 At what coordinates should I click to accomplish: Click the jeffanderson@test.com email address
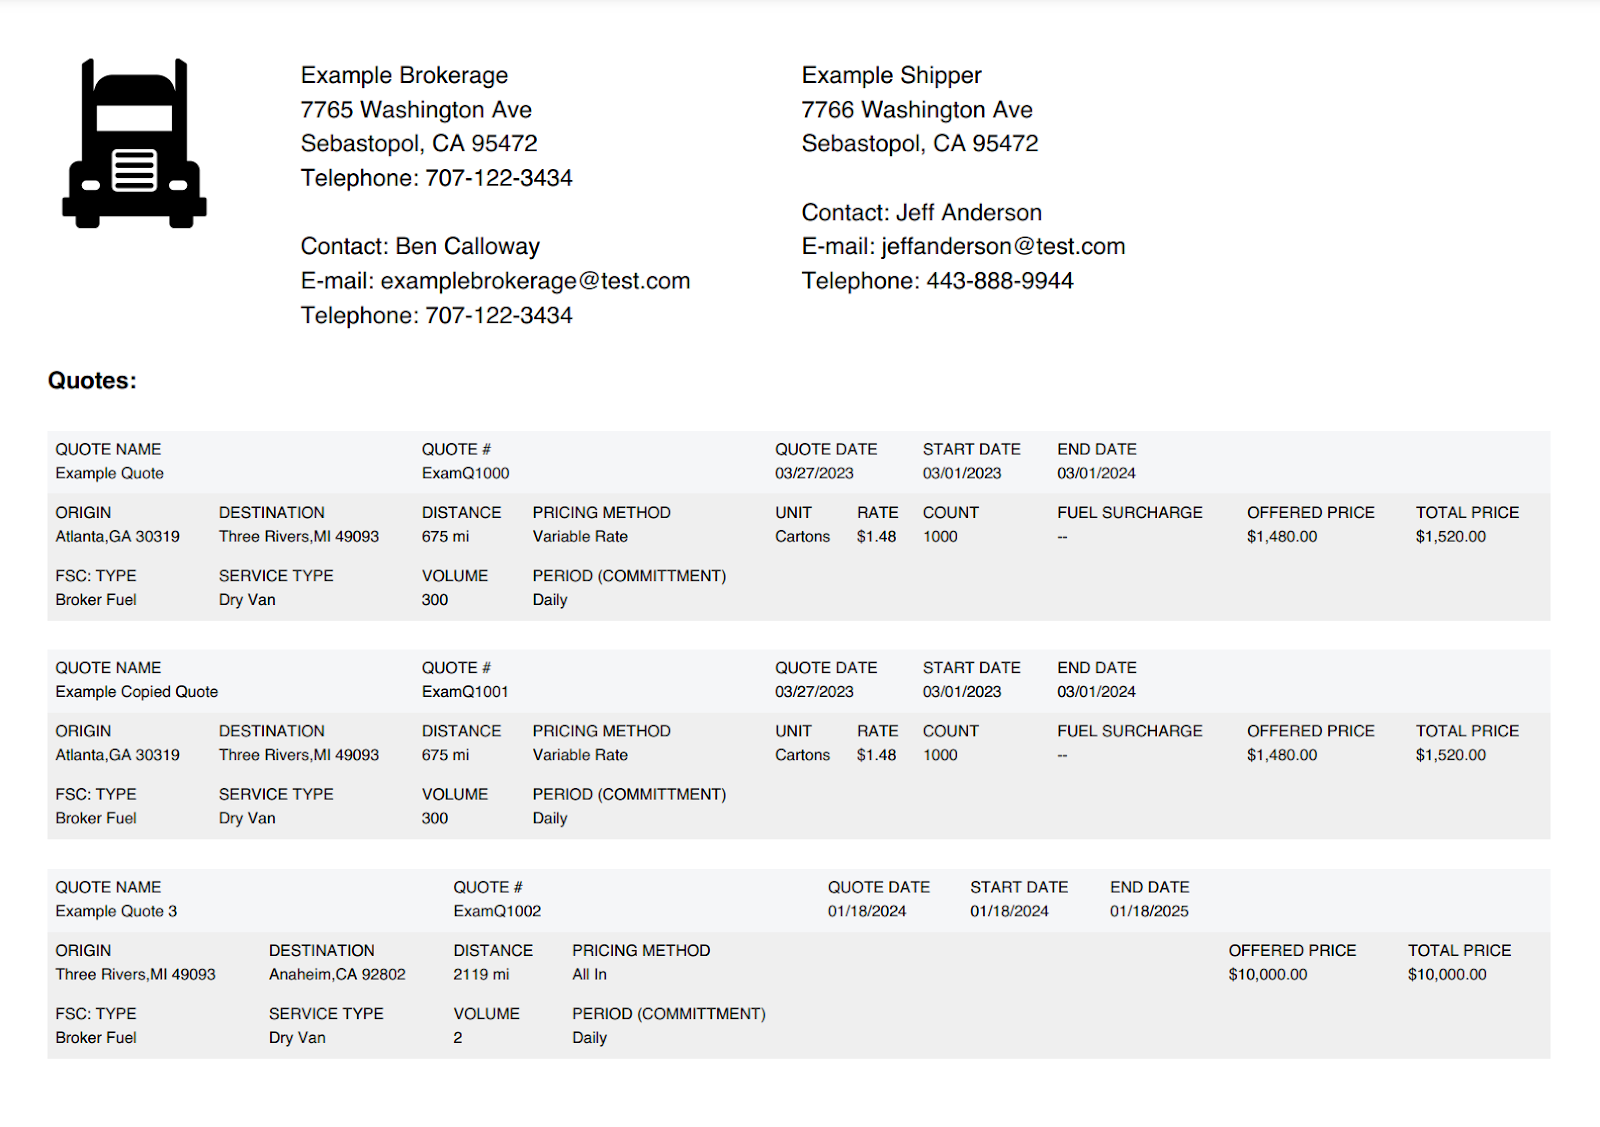click(x=1003, y=246)
